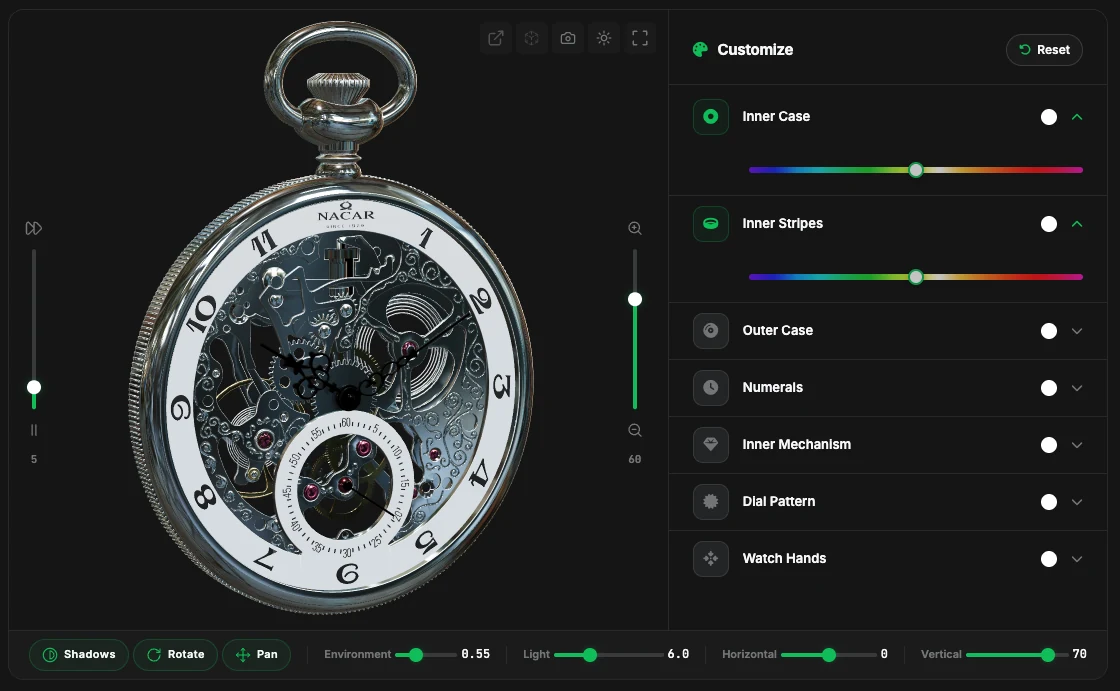The image size is (1120, 691).
Task: Click the Inner Case hue slider handle
Action: (x=916, y=170)
